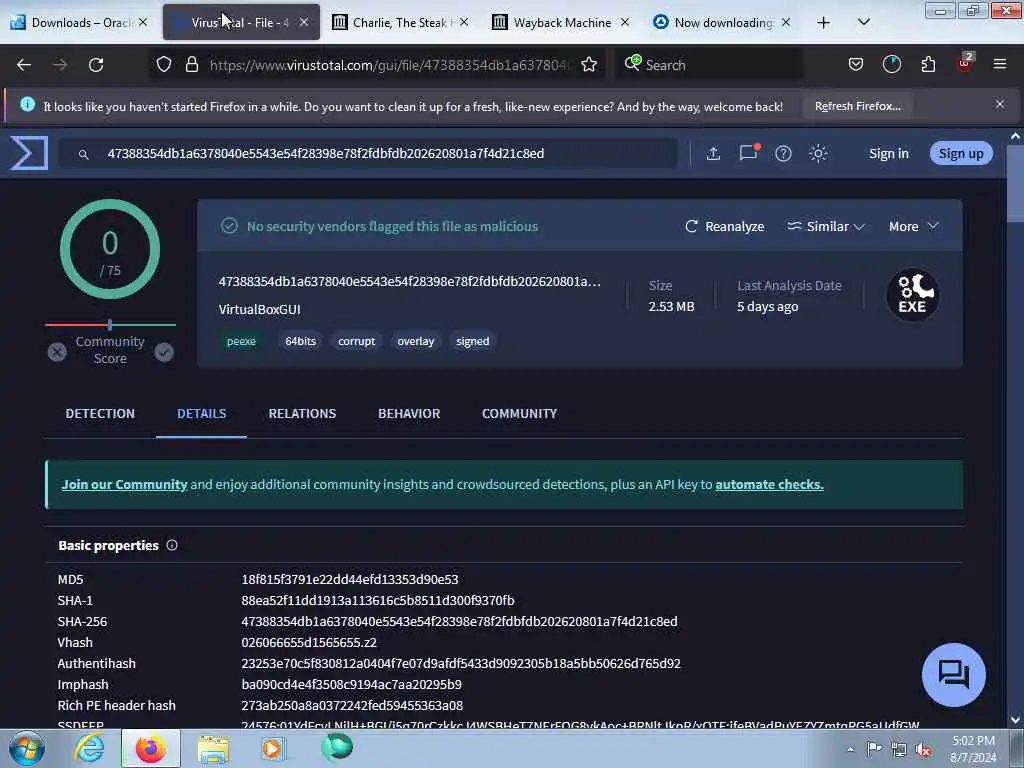The height and width of the screenshot is (768, 1024).
Task: Open Windows Media Player in taskbar
Action: tap(274, 748)
